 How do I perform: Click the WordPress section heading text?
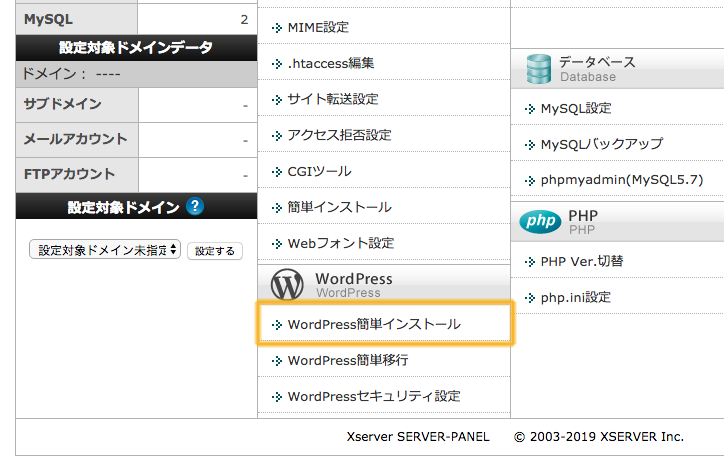click(x=354, y=279)
